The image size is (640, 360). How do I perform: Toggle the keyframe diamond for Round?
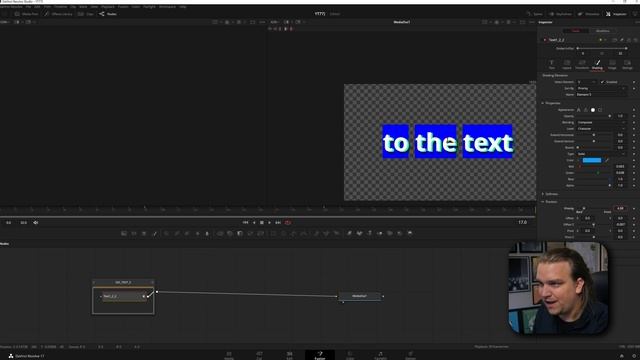[x=634, y=148]
